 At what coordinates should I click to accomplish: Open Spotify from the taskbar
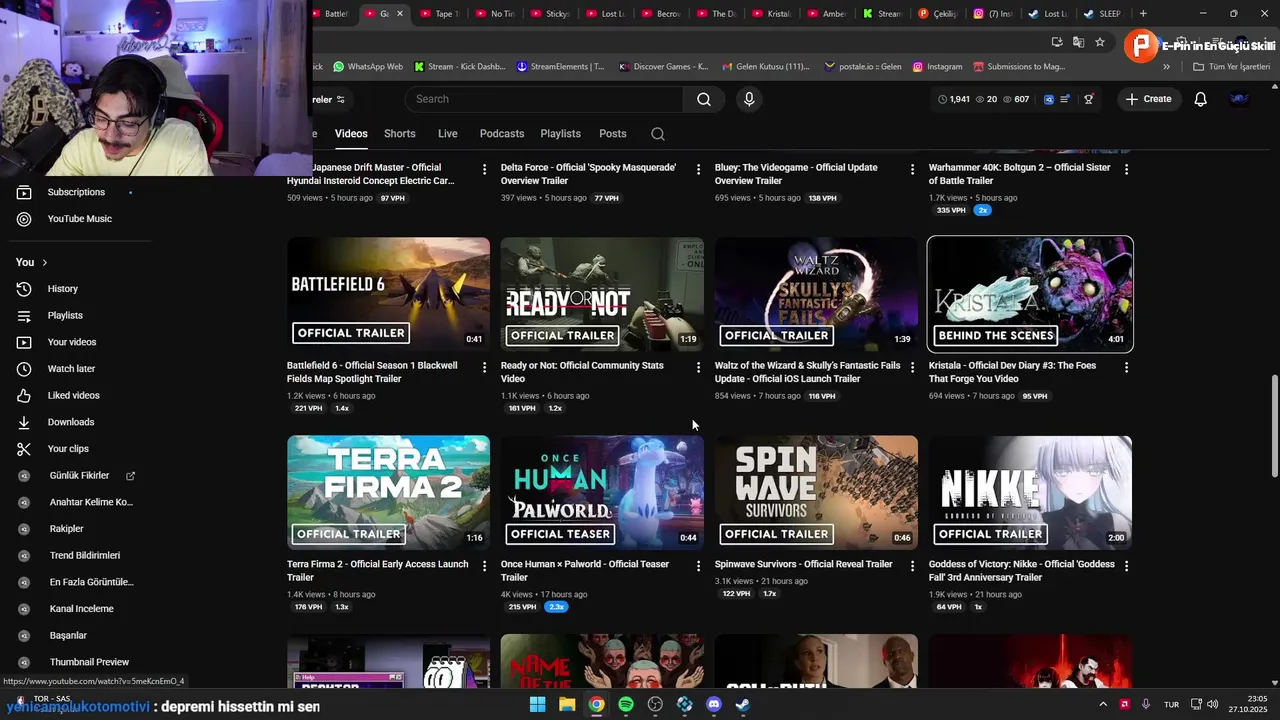tap(626, 704)
